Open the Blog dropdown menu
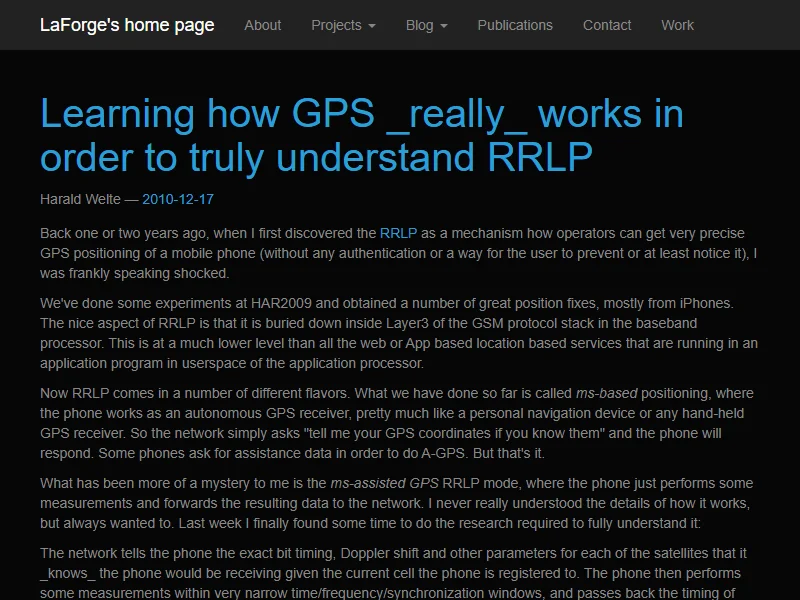Screen dimensions: 800x600 coord(426,25)
